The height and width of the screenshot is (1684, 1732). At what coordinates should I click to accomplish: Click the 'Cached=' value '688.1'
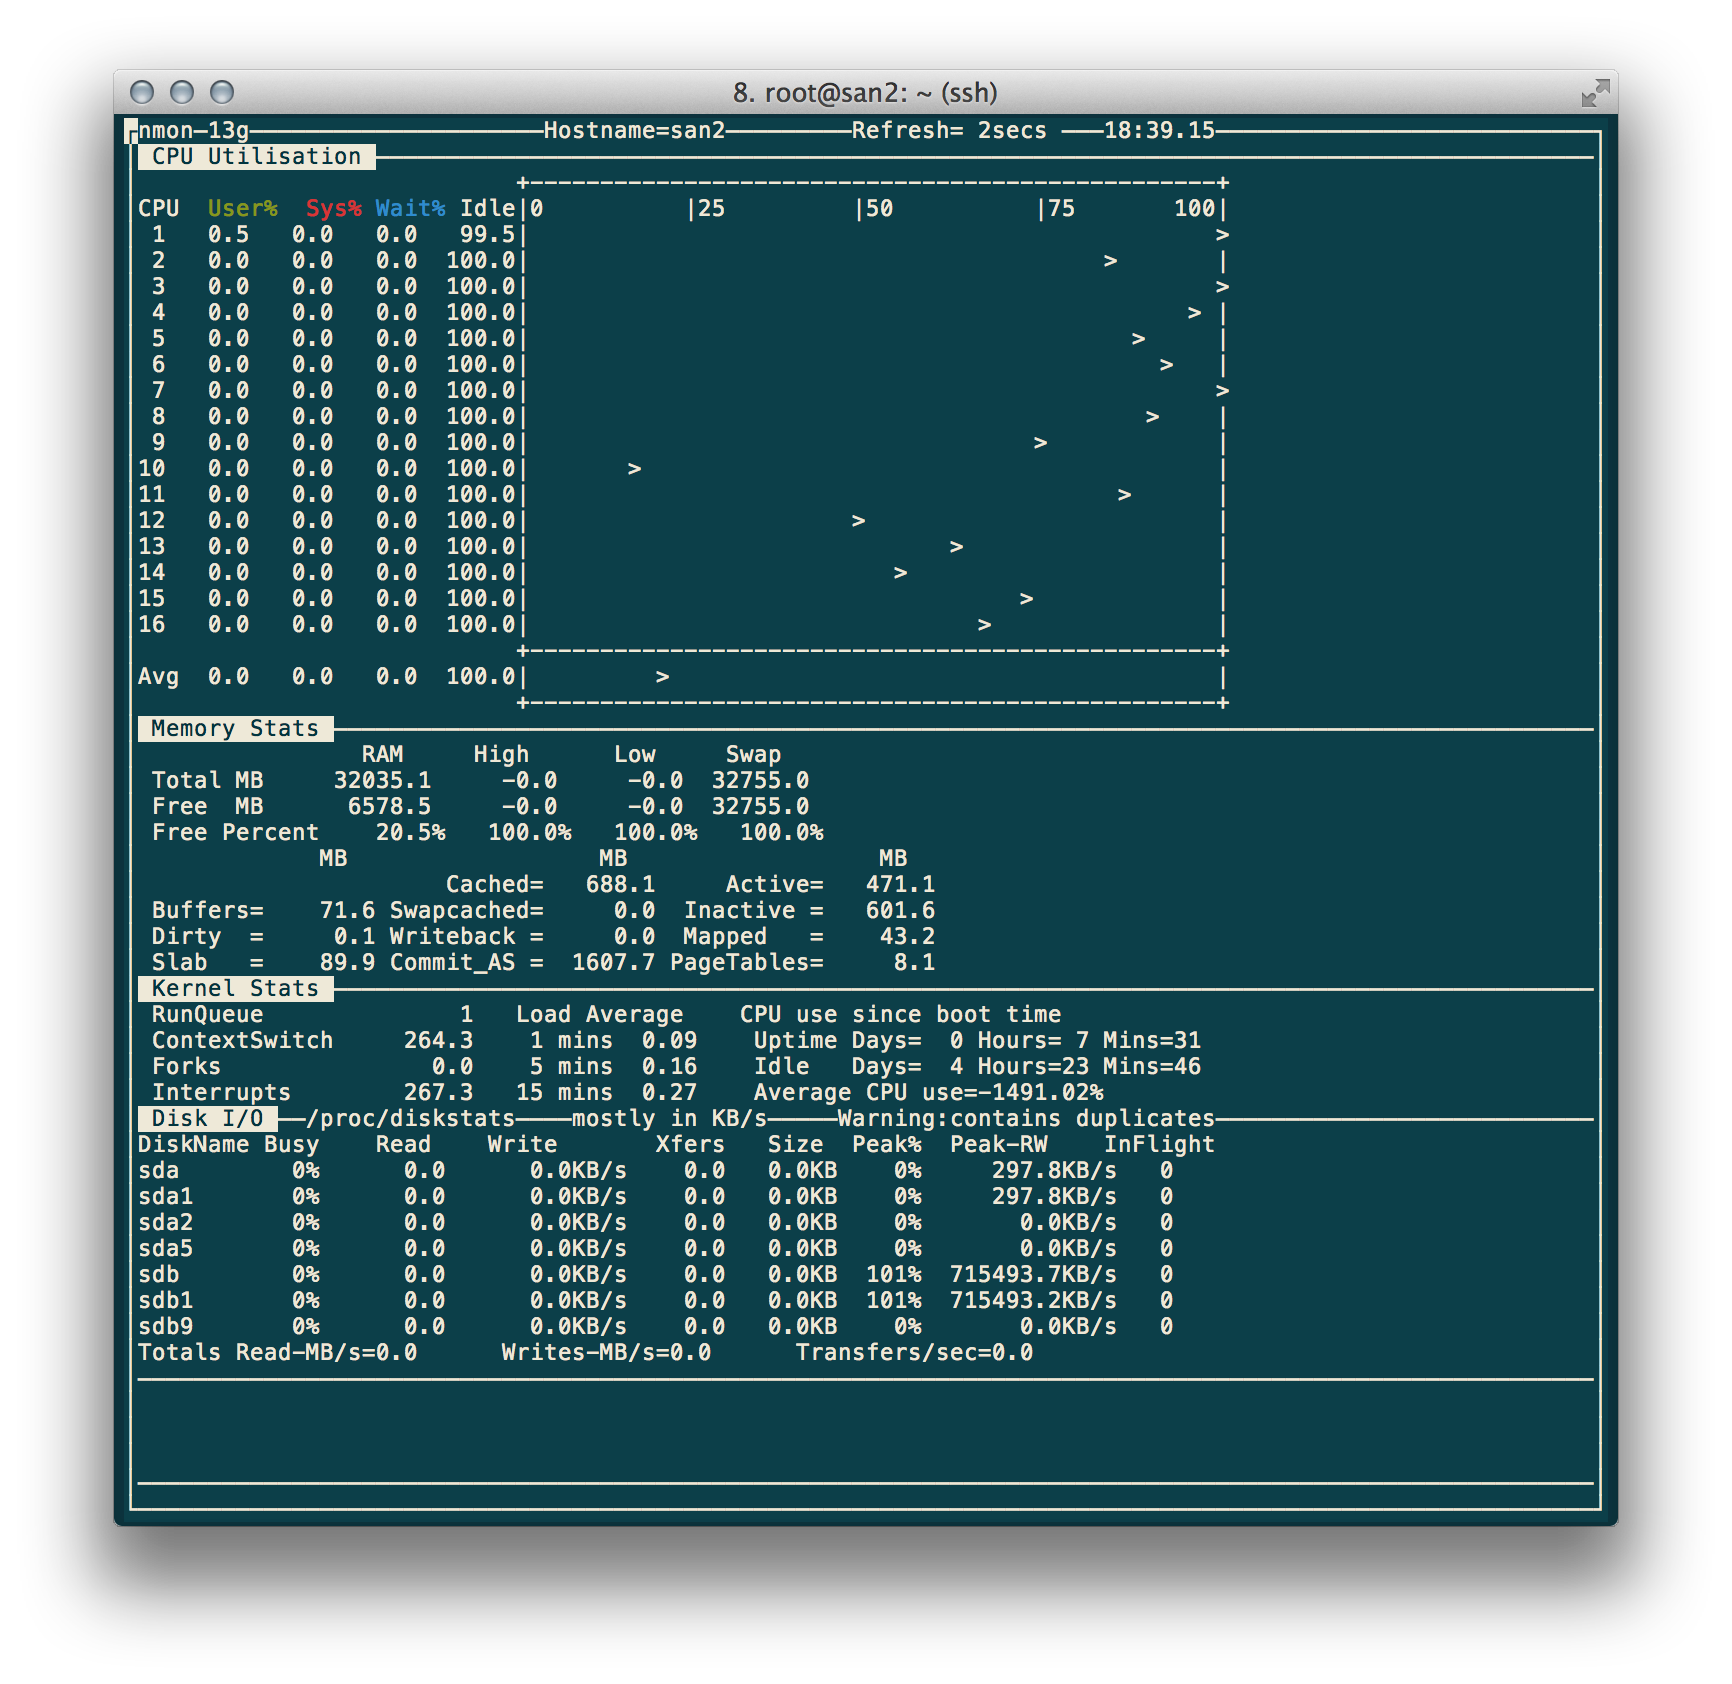tap(620, 884)
